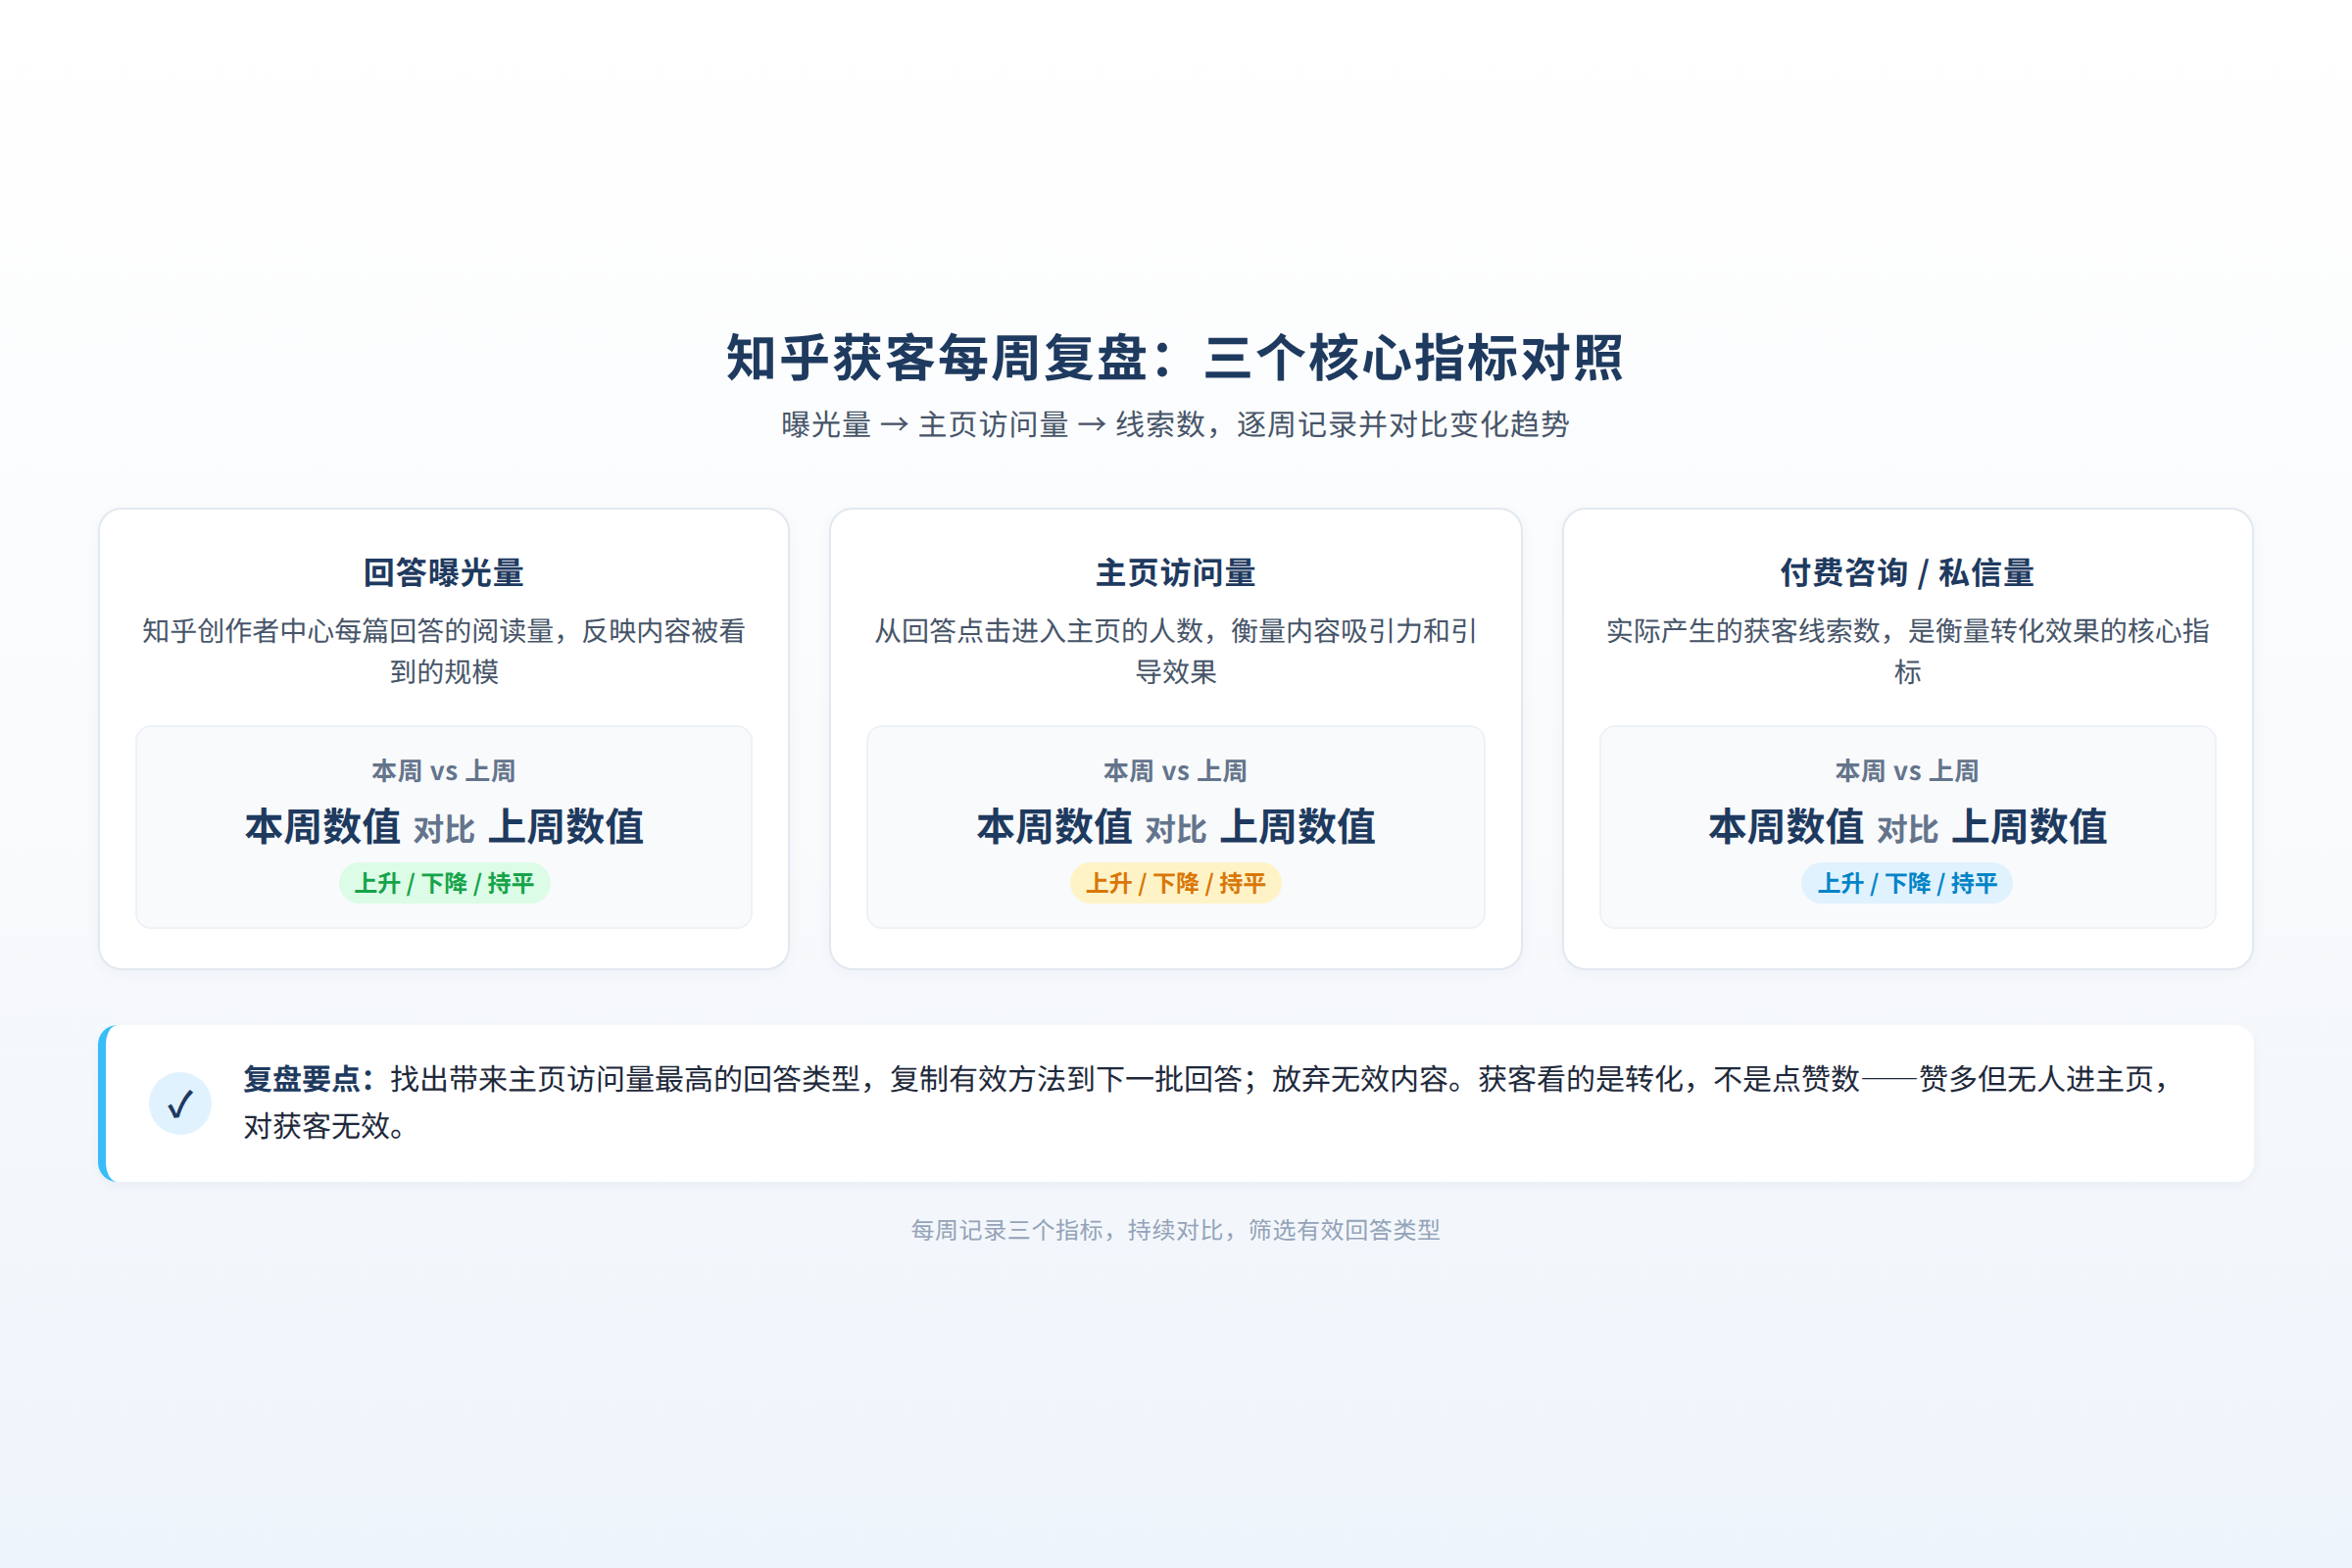Click 本周数值 对比 上周数值 in 付费咨询 card
Image resolution: width=2352 pixels, height=1568 pixels.
(x=1907, y=828)
